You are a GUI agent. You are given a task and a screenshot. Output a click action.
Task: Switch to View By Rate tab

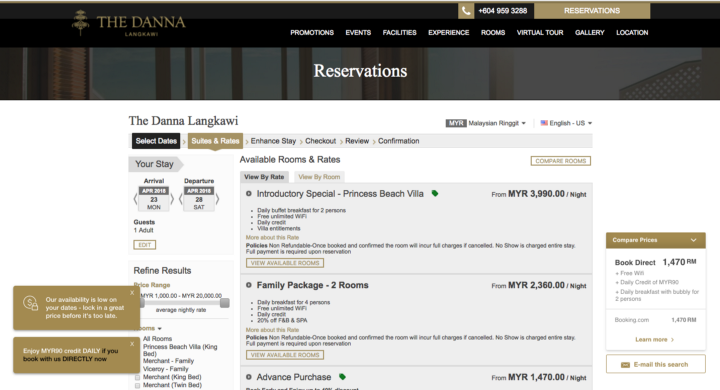264,177
